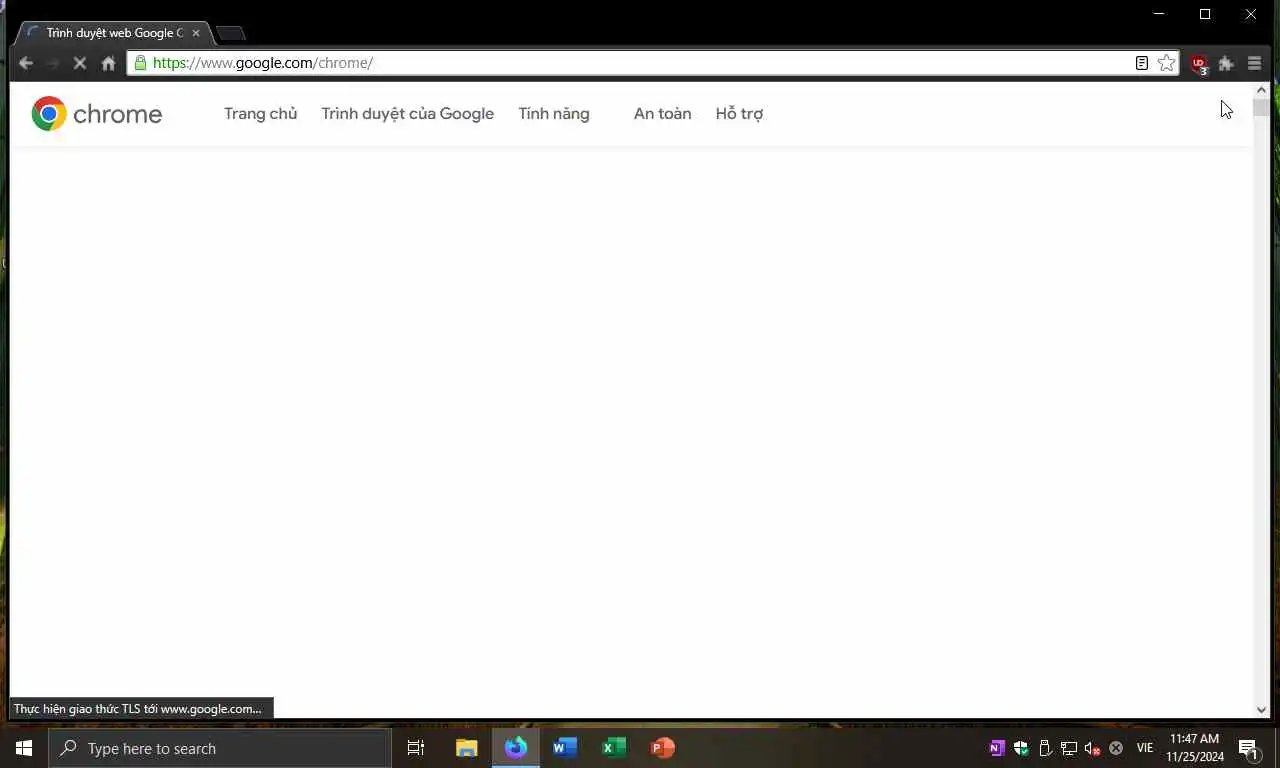Image resolution: width=1280 pixels, height=768 pixels.
Task: Click the forward navigation arrow
Action: pos(53,63)
